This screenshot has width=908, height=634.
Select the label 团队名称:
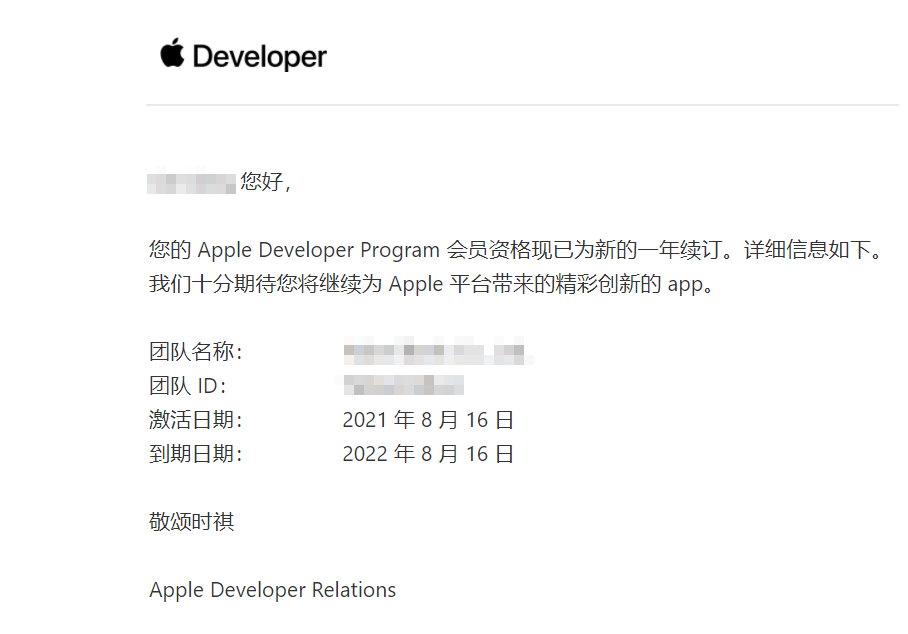coord(195,351)
